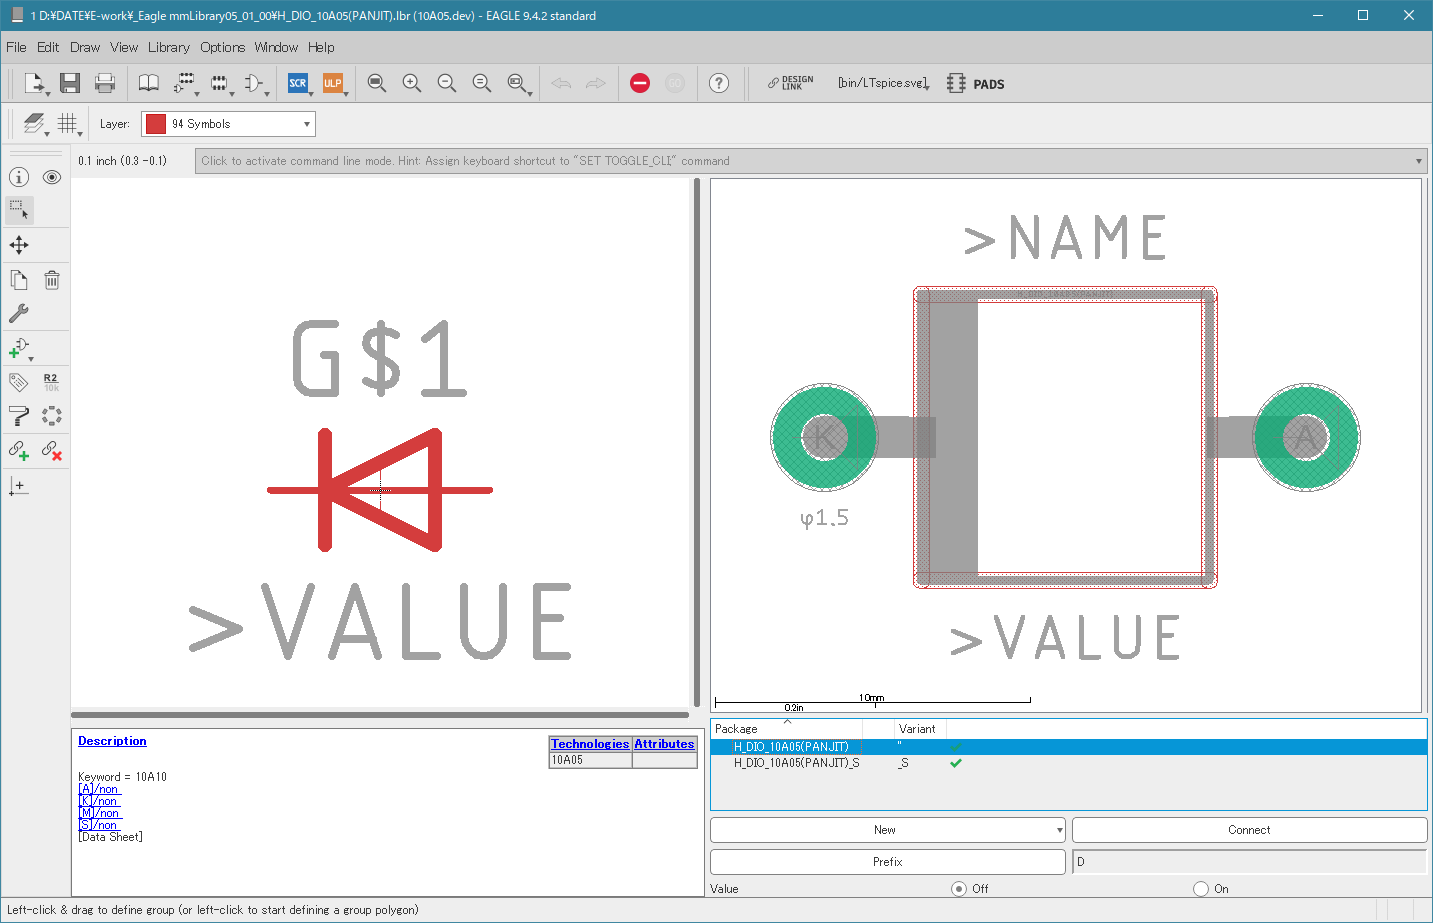The image size is (1433, 923).
Task: Open the Library menu
Action: (x=168, y=47)
